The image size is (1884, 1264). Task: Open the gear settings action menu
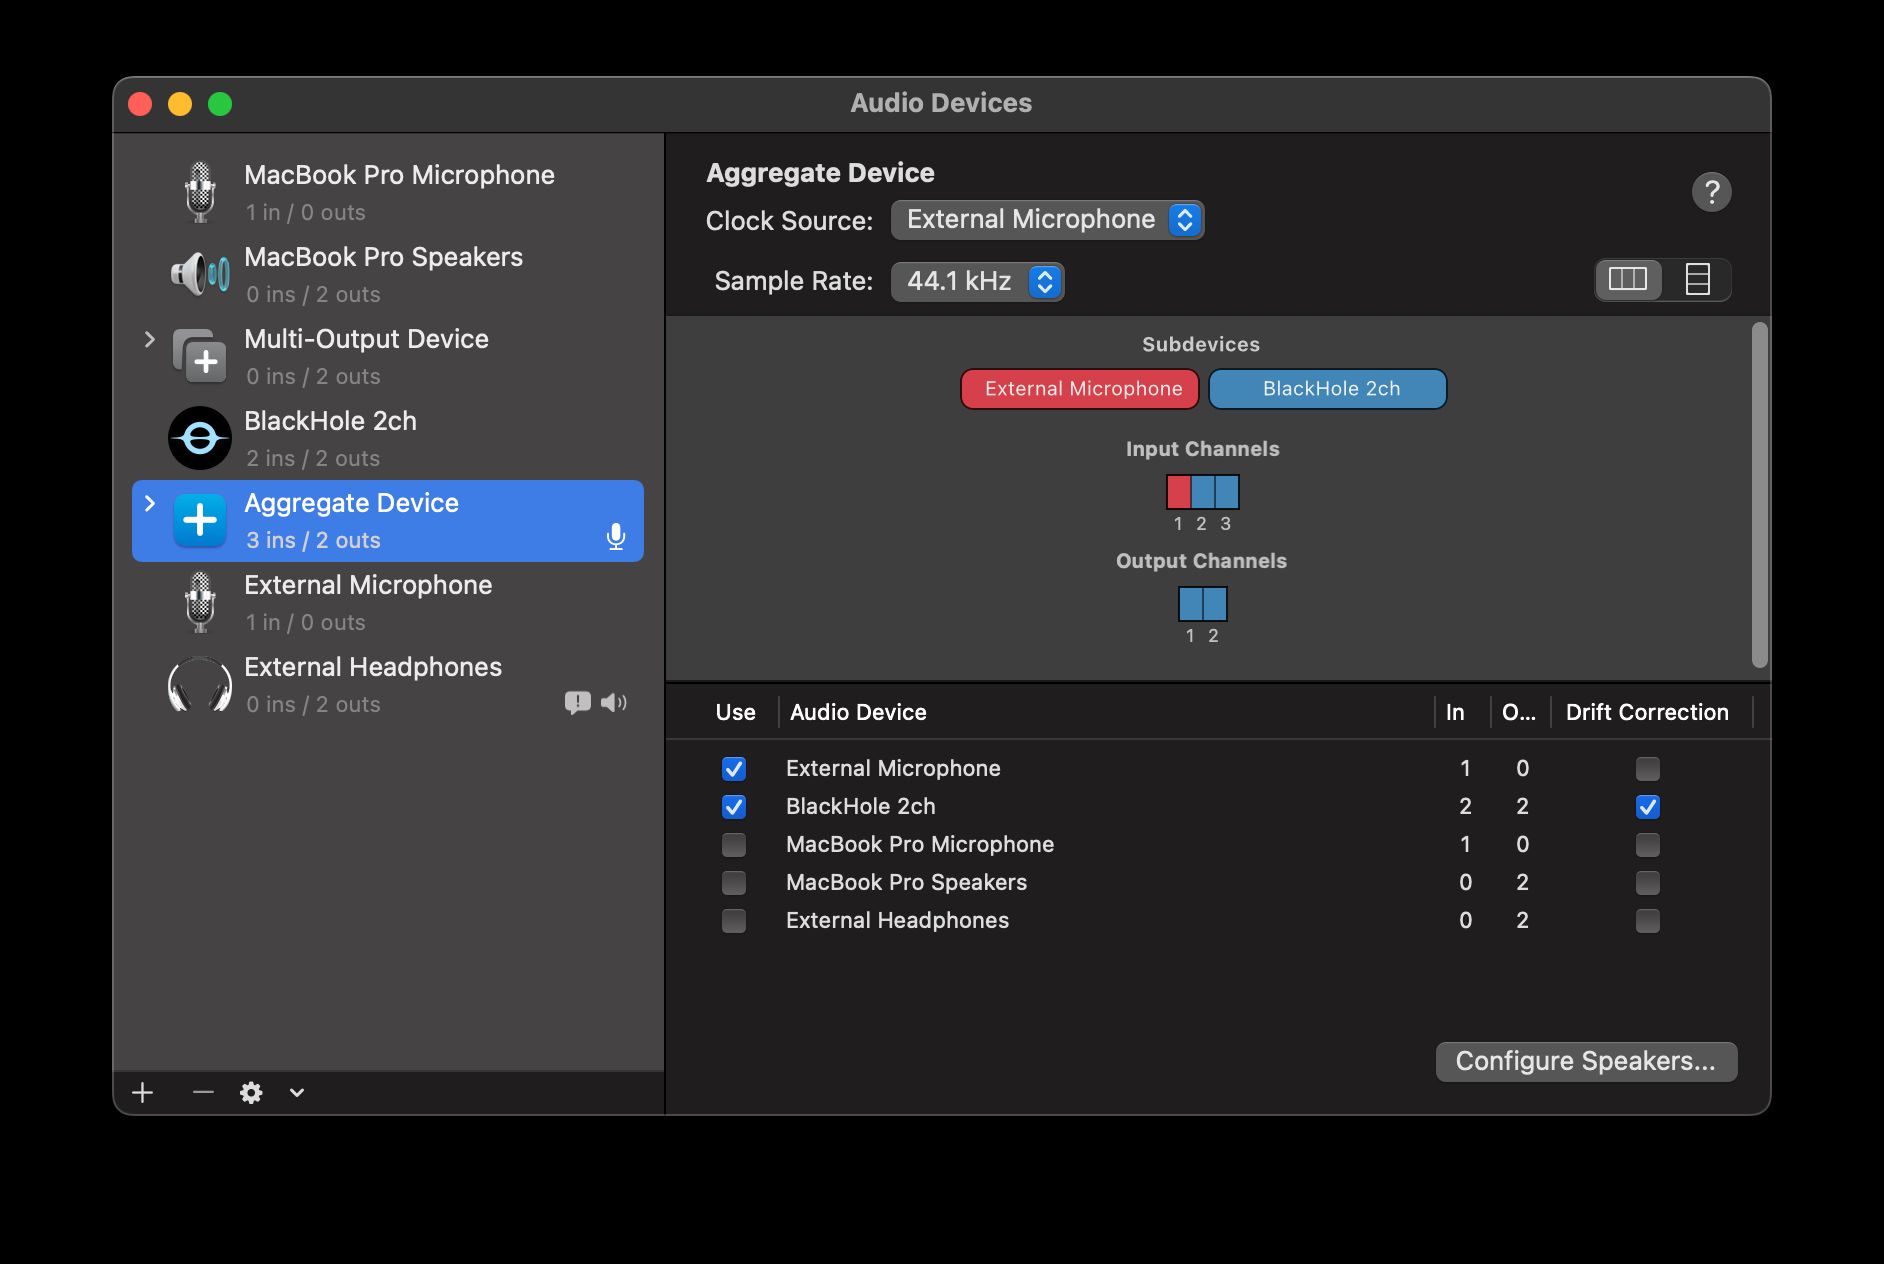tap(251, 1092)
